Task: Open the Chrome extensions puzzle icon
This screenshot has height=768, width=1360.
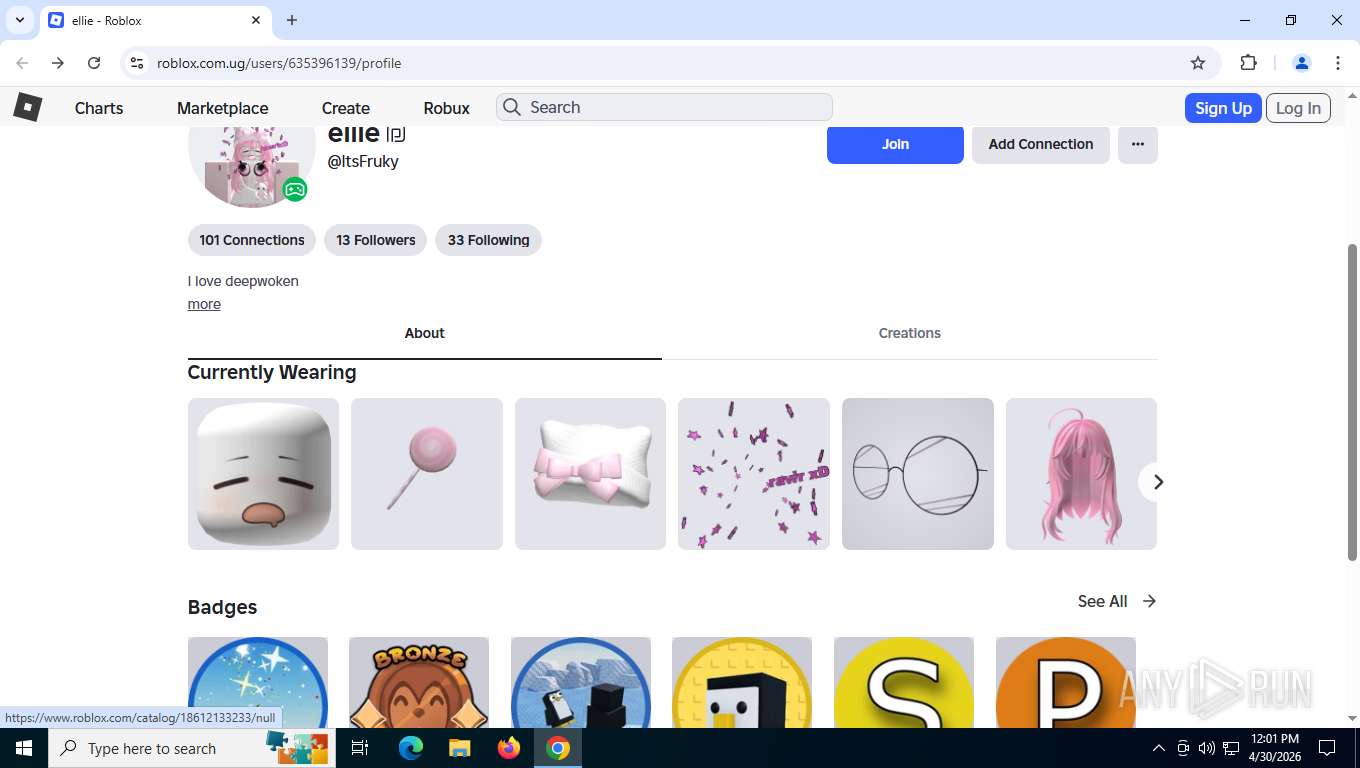Action: [x=1248, y=63]
